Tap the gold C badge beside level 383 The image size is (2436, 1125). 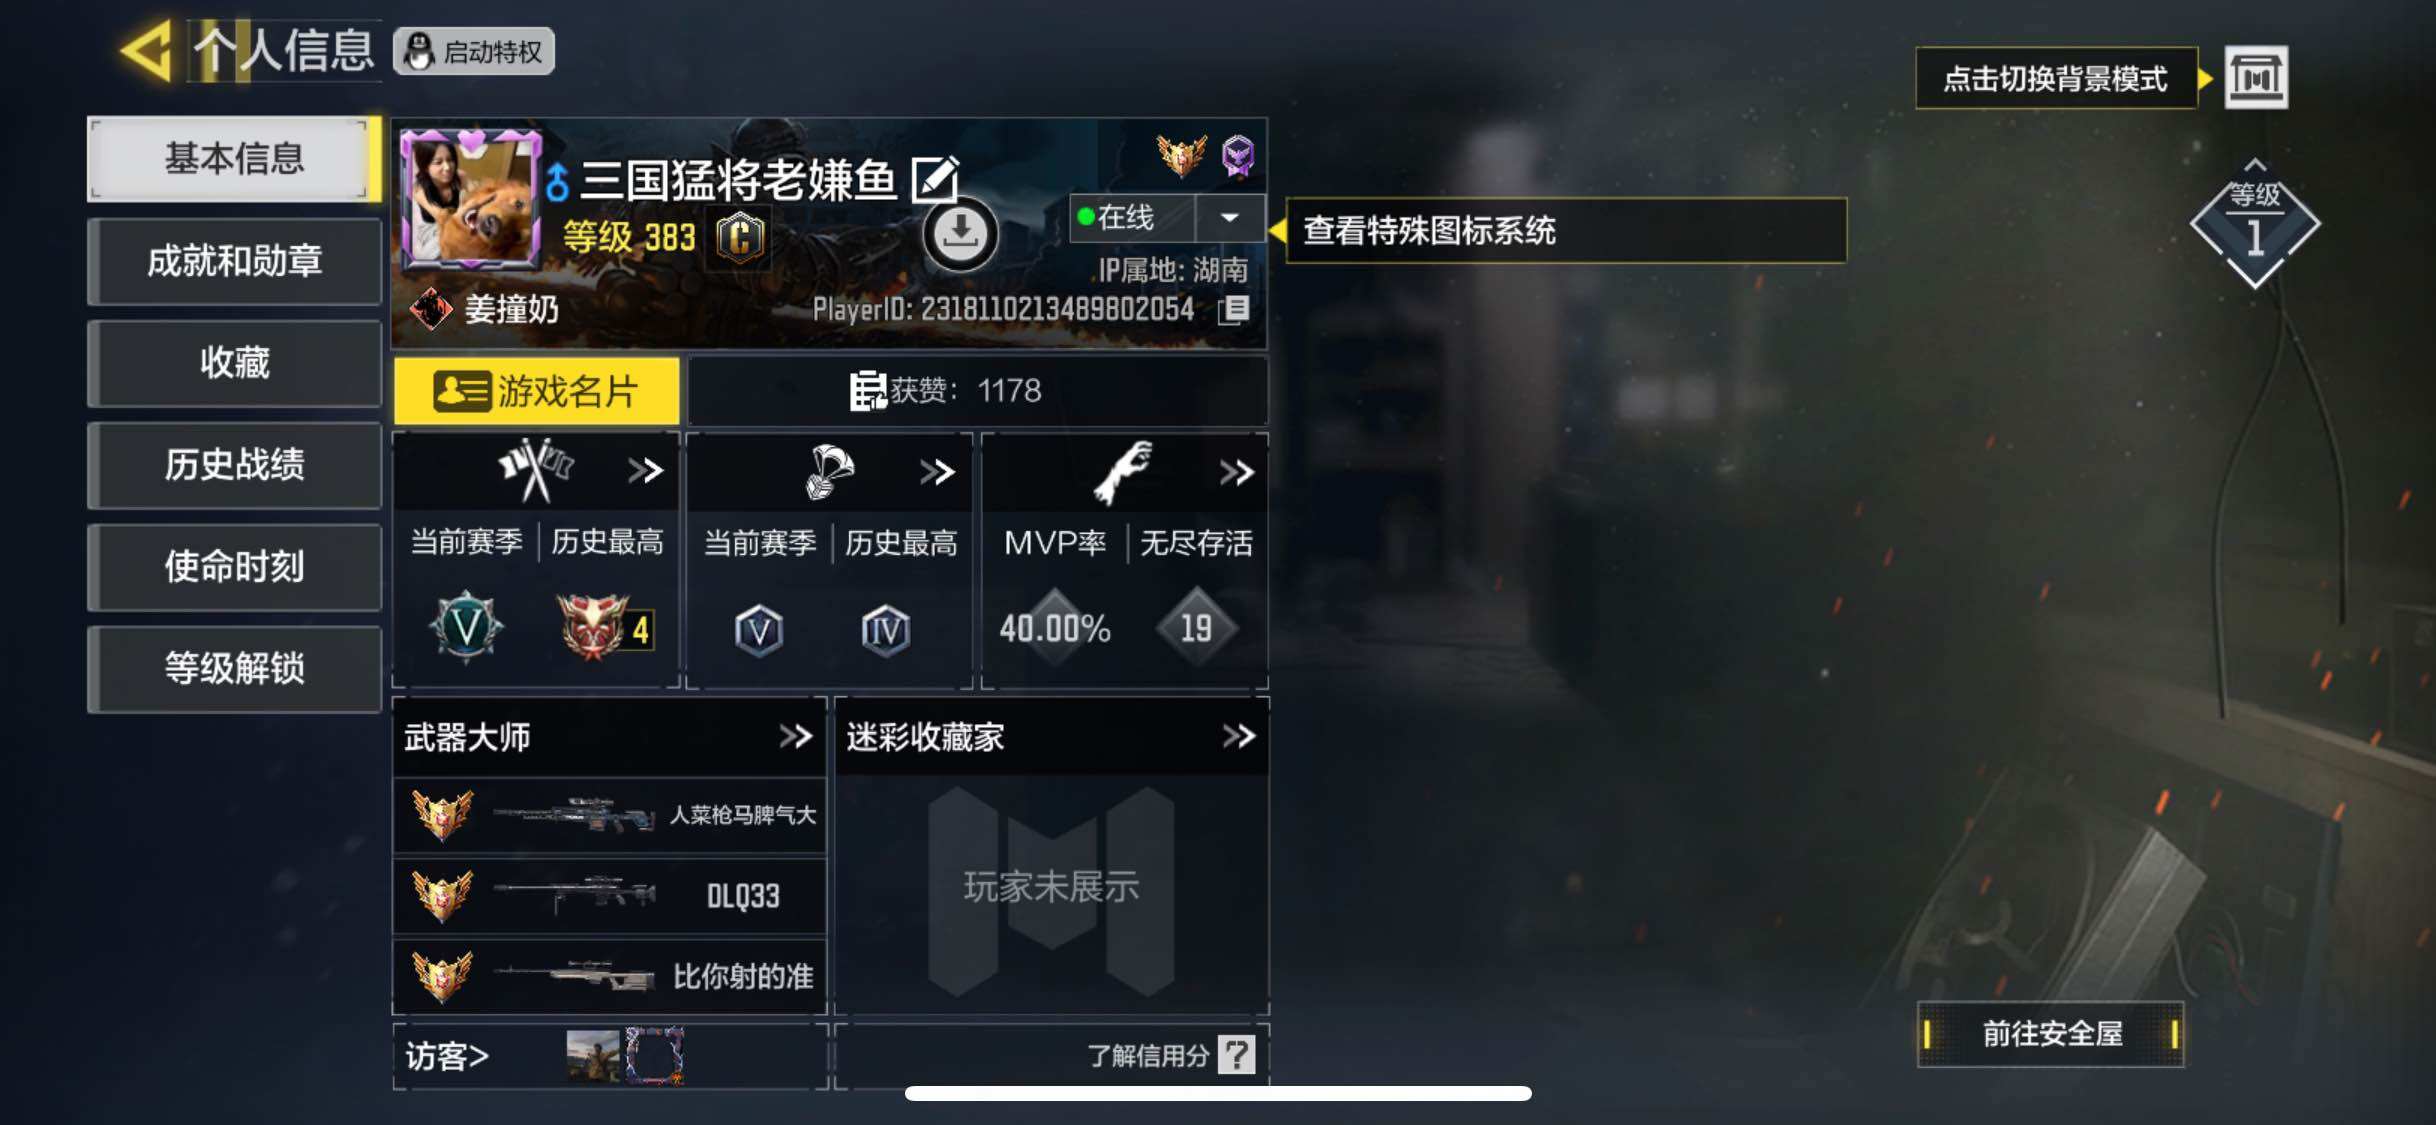740,237
